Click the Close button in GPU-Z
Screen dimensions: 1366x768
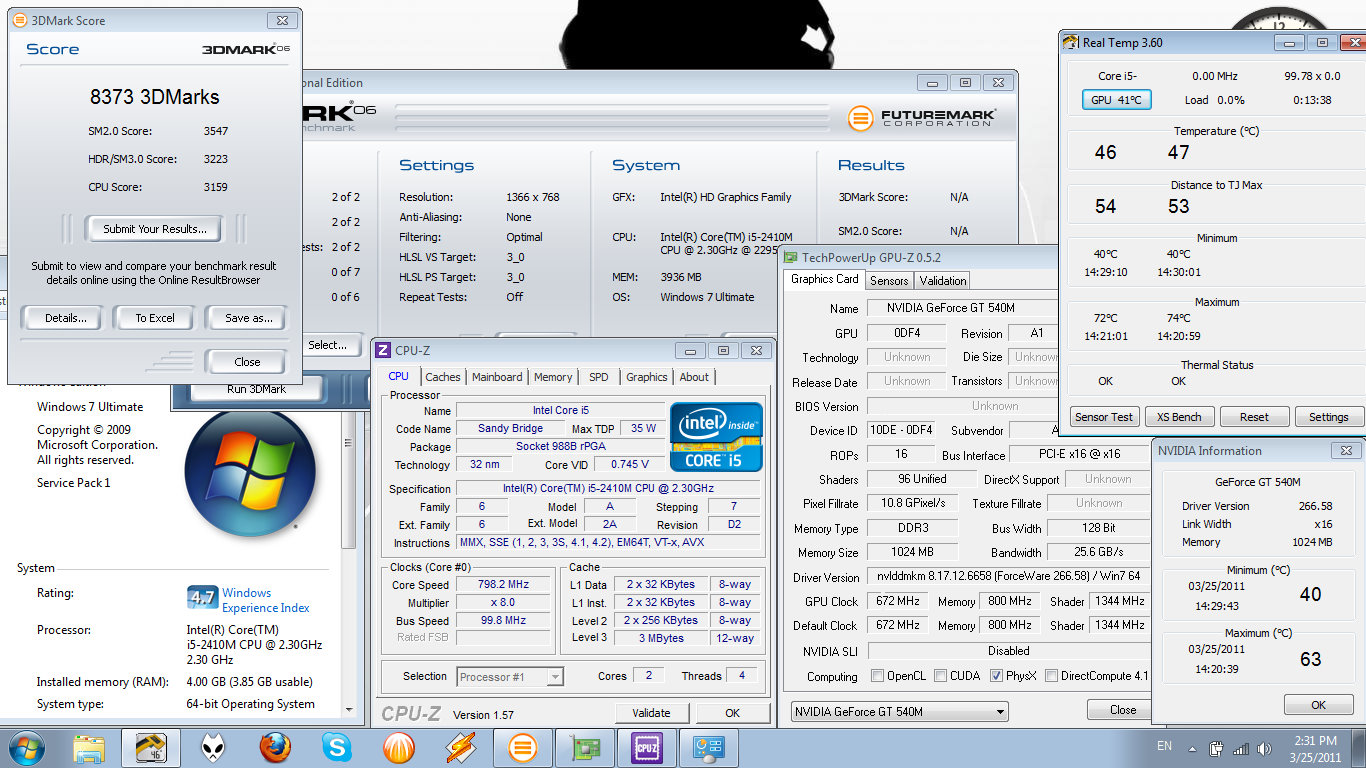1123,710
